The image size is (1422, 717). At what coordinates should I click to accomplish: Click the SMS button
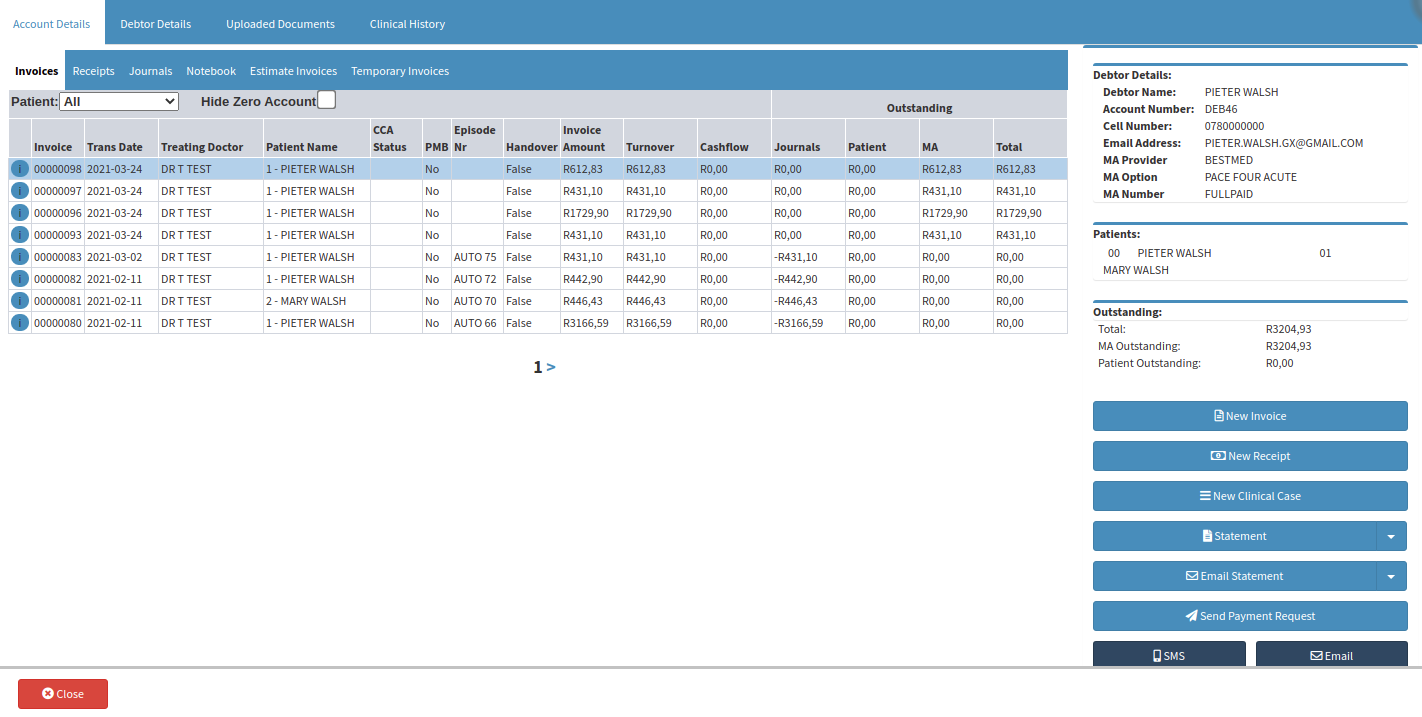tap(1169, 654)
